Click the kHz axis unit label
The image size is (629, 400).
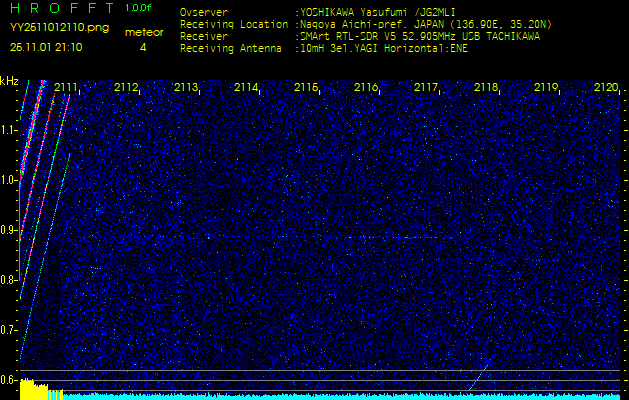pyautogui.click(x=9, y=80)
